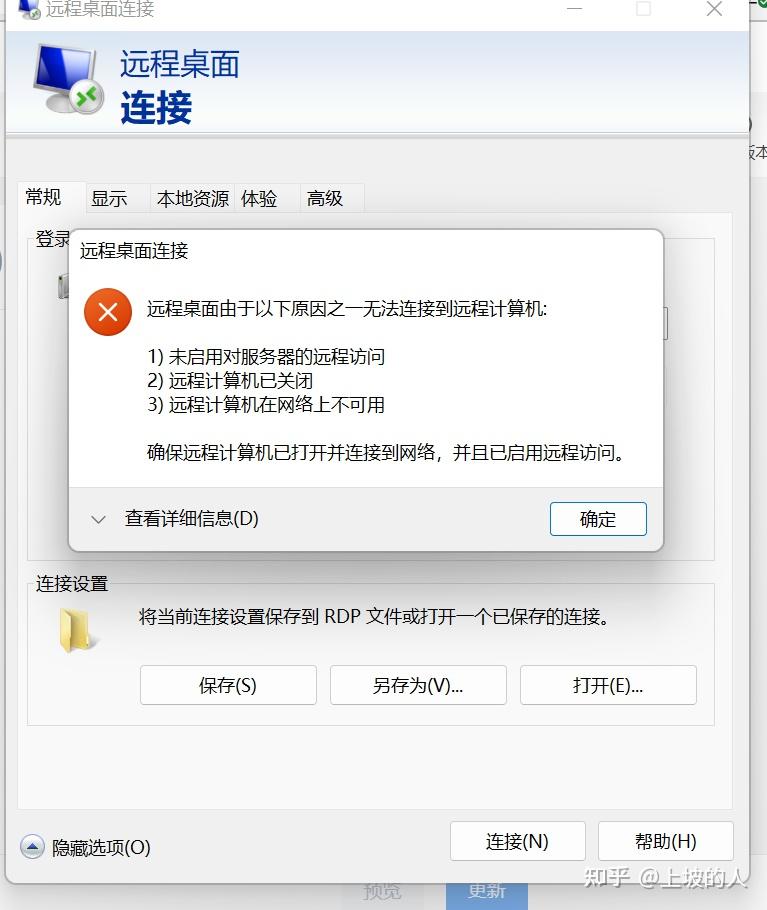Click the red error X icon

[108, 312]
